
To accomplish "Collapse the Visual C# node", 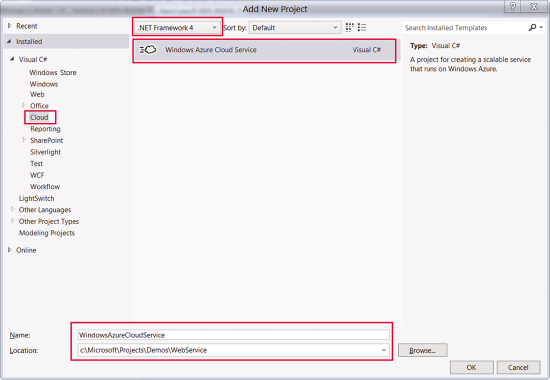I will (x=12, y=59).
